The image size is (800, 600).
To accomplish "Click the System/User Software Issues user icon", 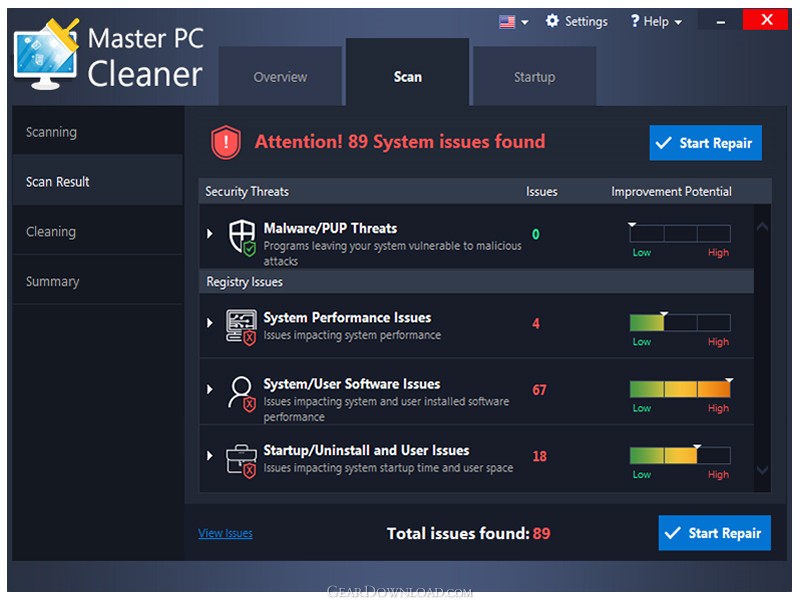I will tap(242, 394).
